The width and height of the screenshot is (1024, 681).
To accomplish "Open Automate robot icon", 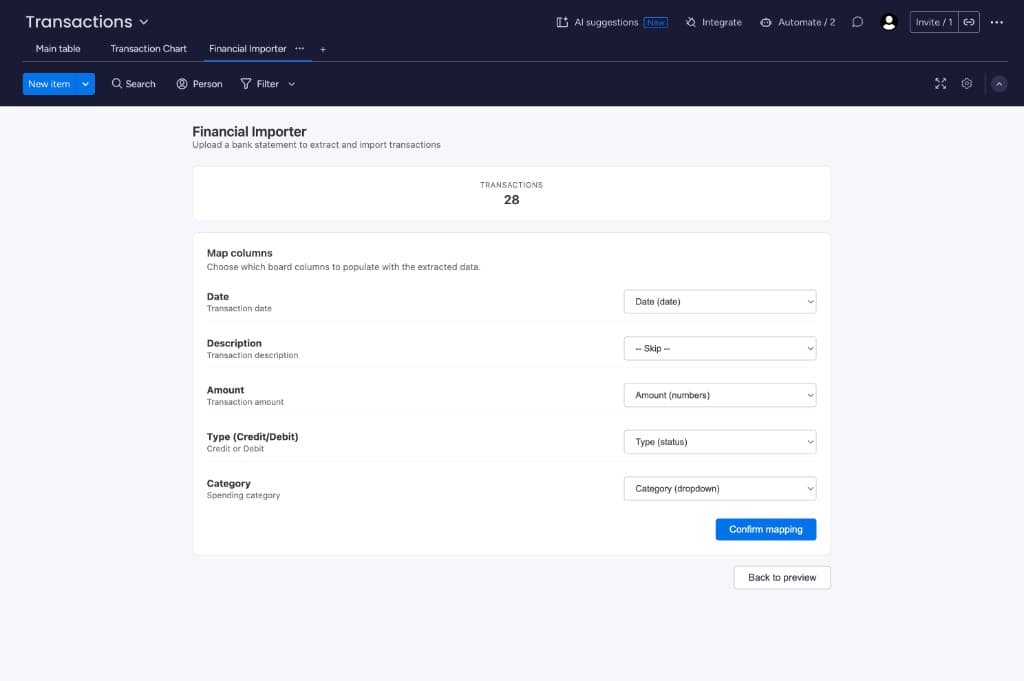I will [x=766, y=22].
